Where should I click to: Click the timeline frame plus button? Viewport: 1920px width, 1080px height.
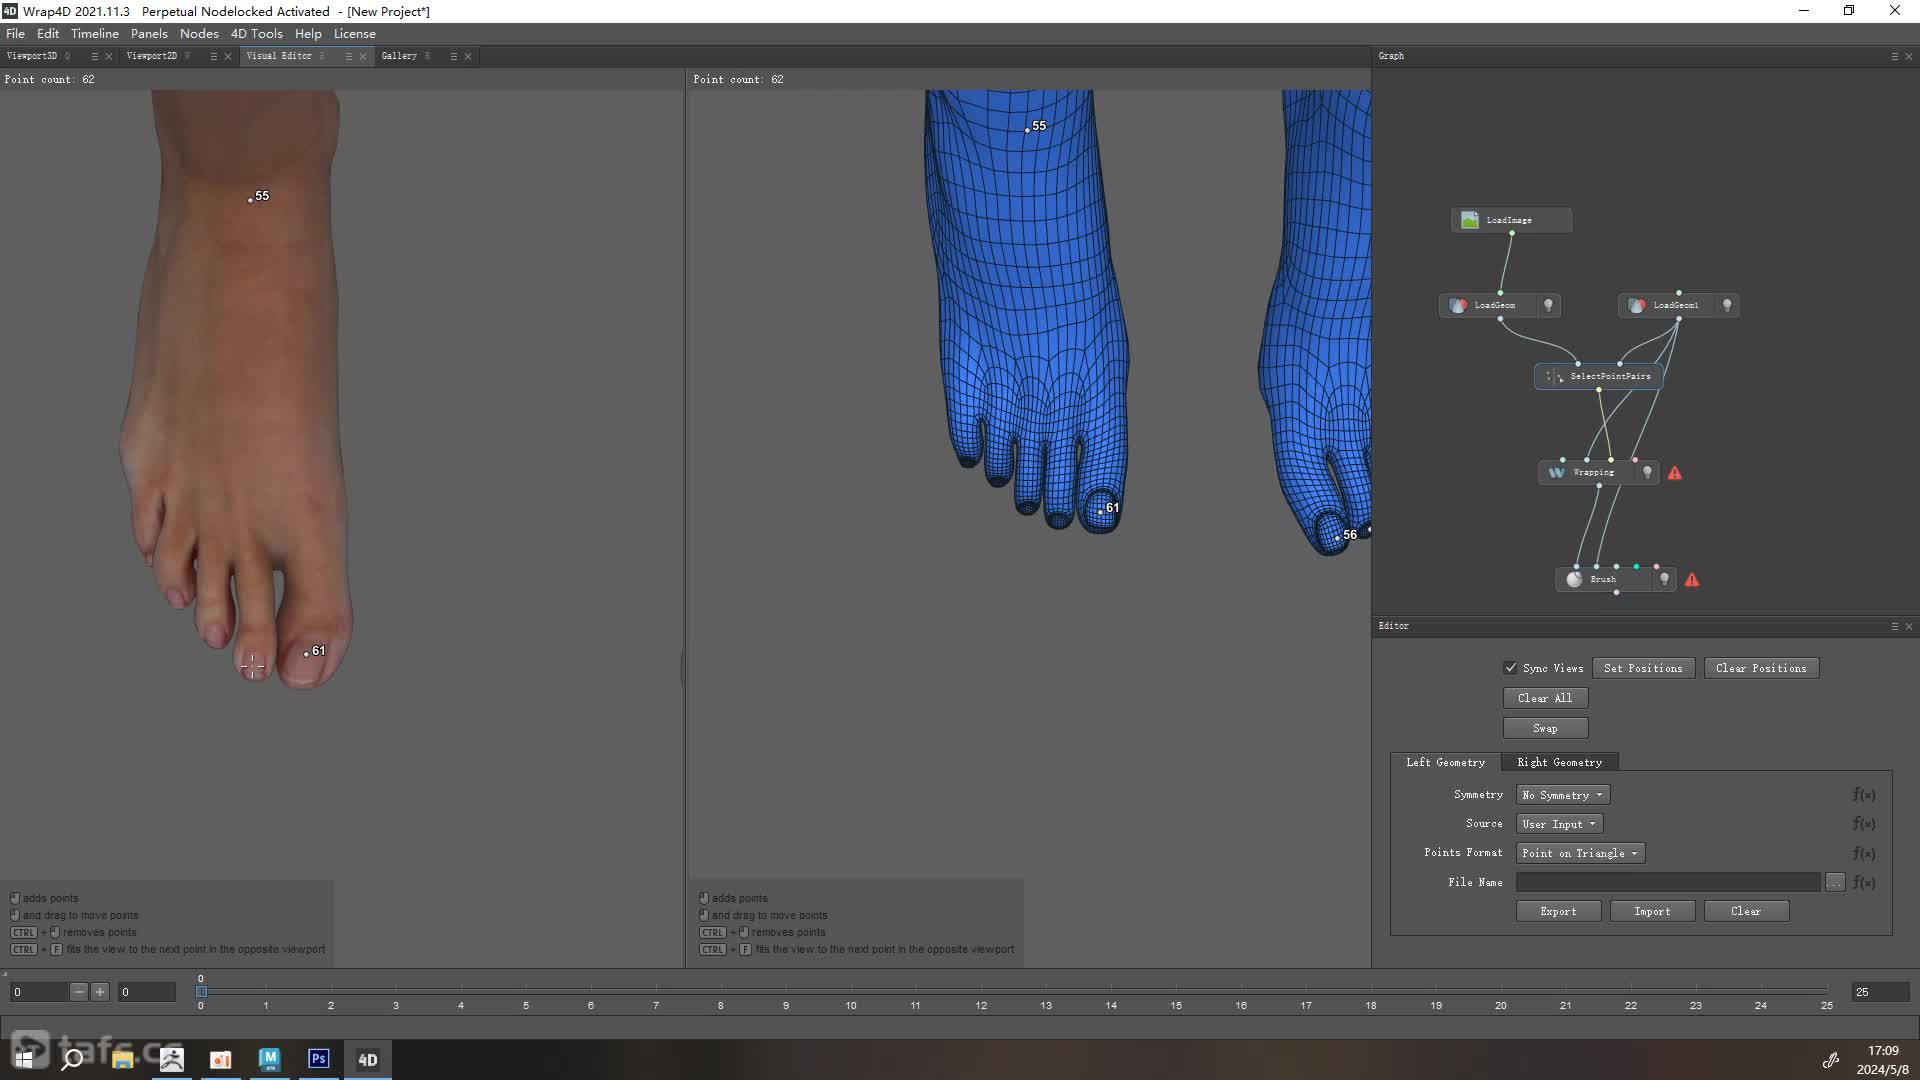[x=100, y=992]
